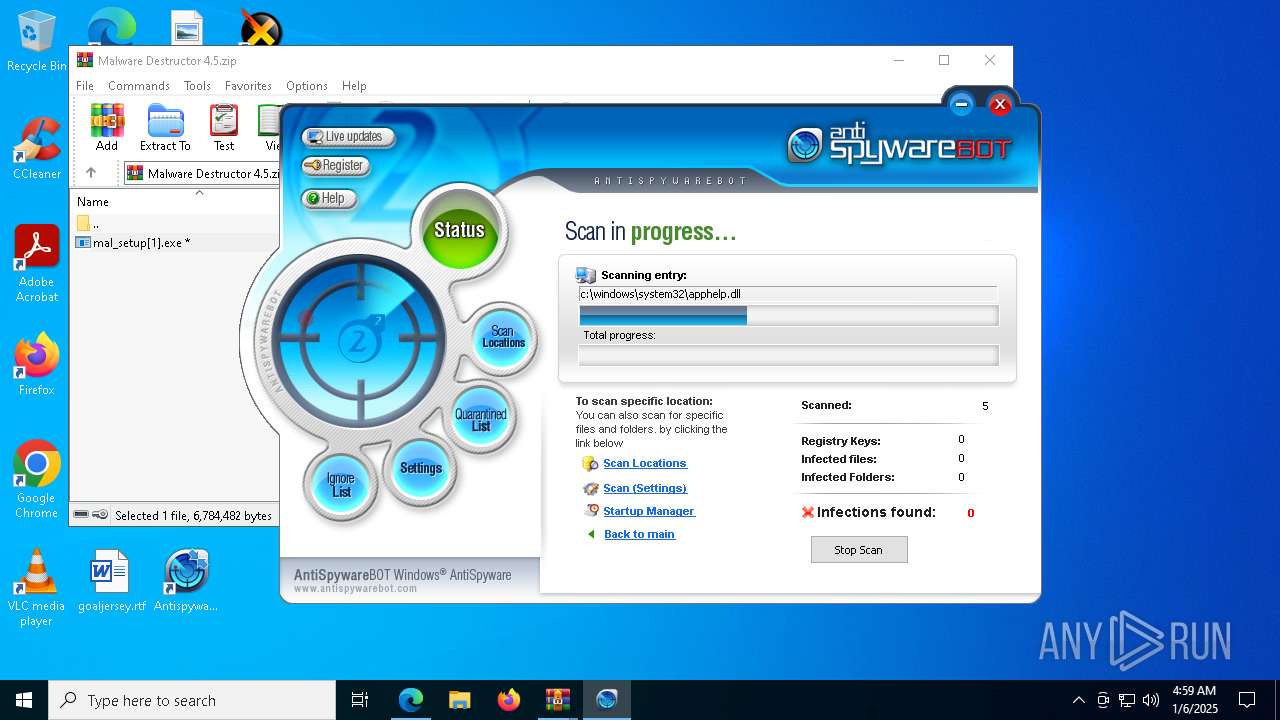Screen dimensions: 1280x720
Task: Open the Google Chrome desktop shortcut
Action: click(x=36, y=479)
